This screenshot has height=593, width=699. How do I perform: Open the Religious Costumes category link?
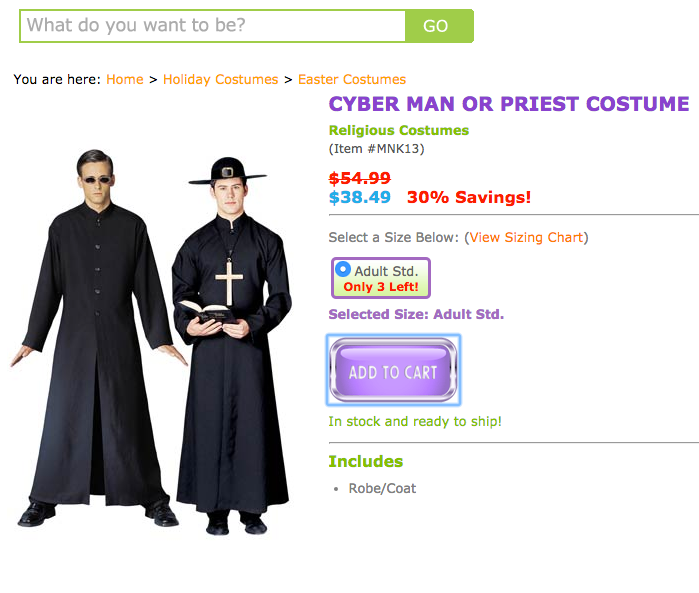click(399, 130)
